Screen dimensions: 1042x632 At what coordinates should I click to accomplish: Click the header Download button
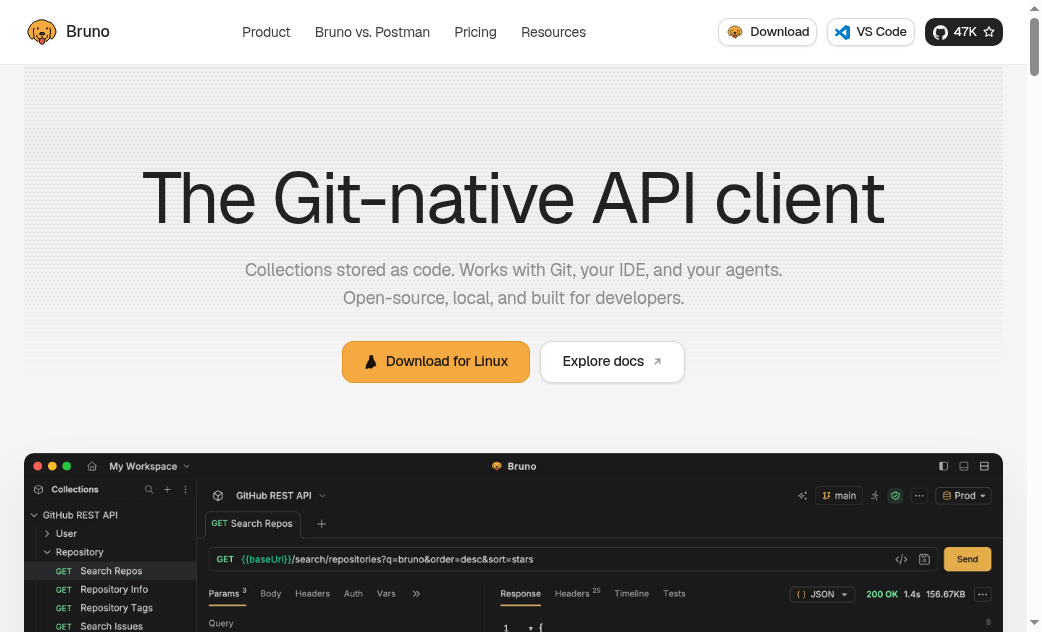point(768,32)
